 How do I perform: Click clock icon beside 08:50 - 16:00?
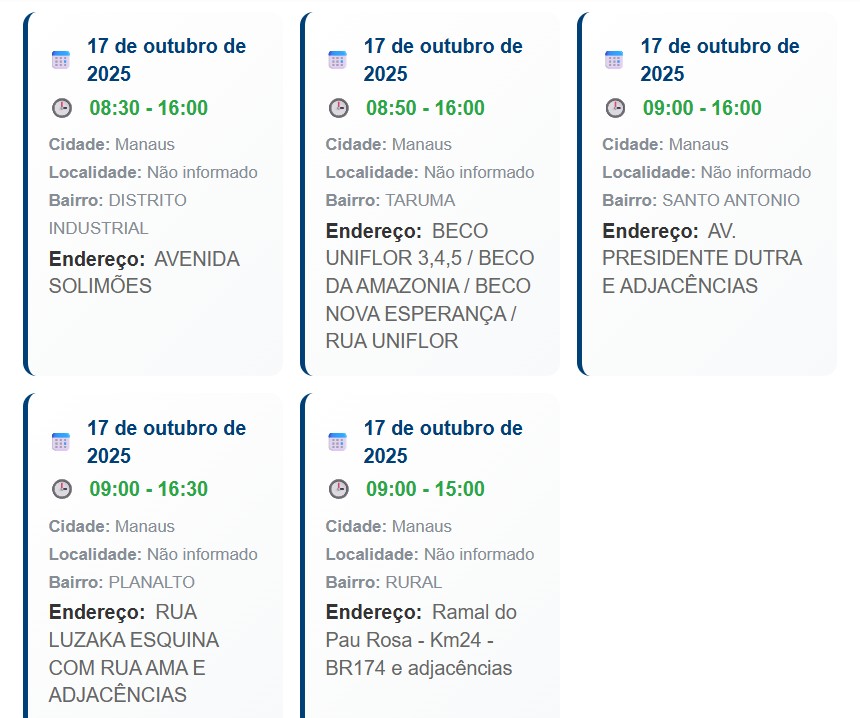(339, 108)
